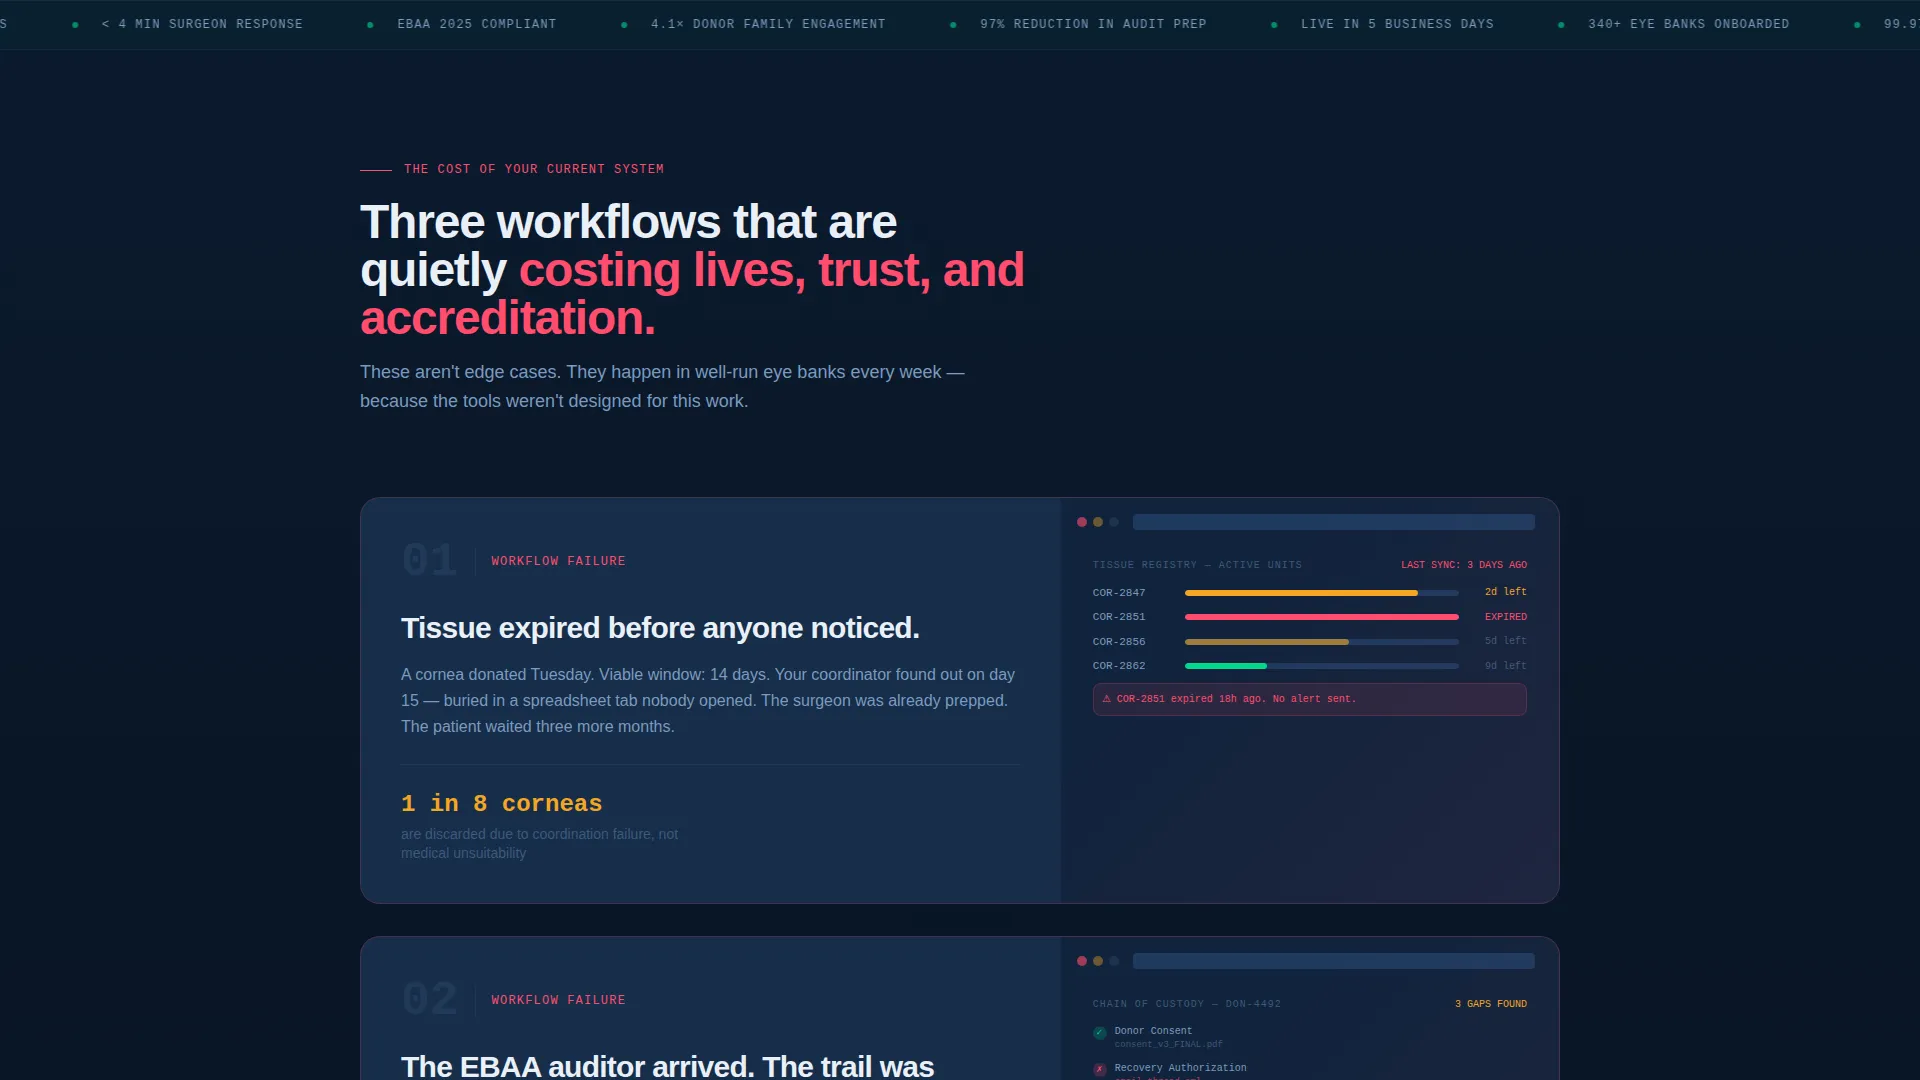Click 'CHAIN OF CUSTODY — DON-4492' header

[x=1187, y=1004]
